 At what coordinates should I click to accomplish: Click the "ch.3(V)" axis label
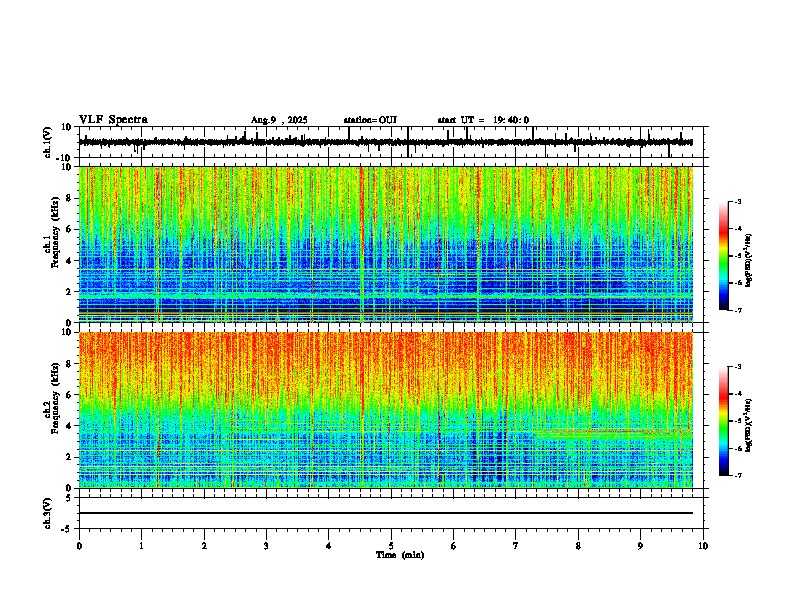pos(48,514)
